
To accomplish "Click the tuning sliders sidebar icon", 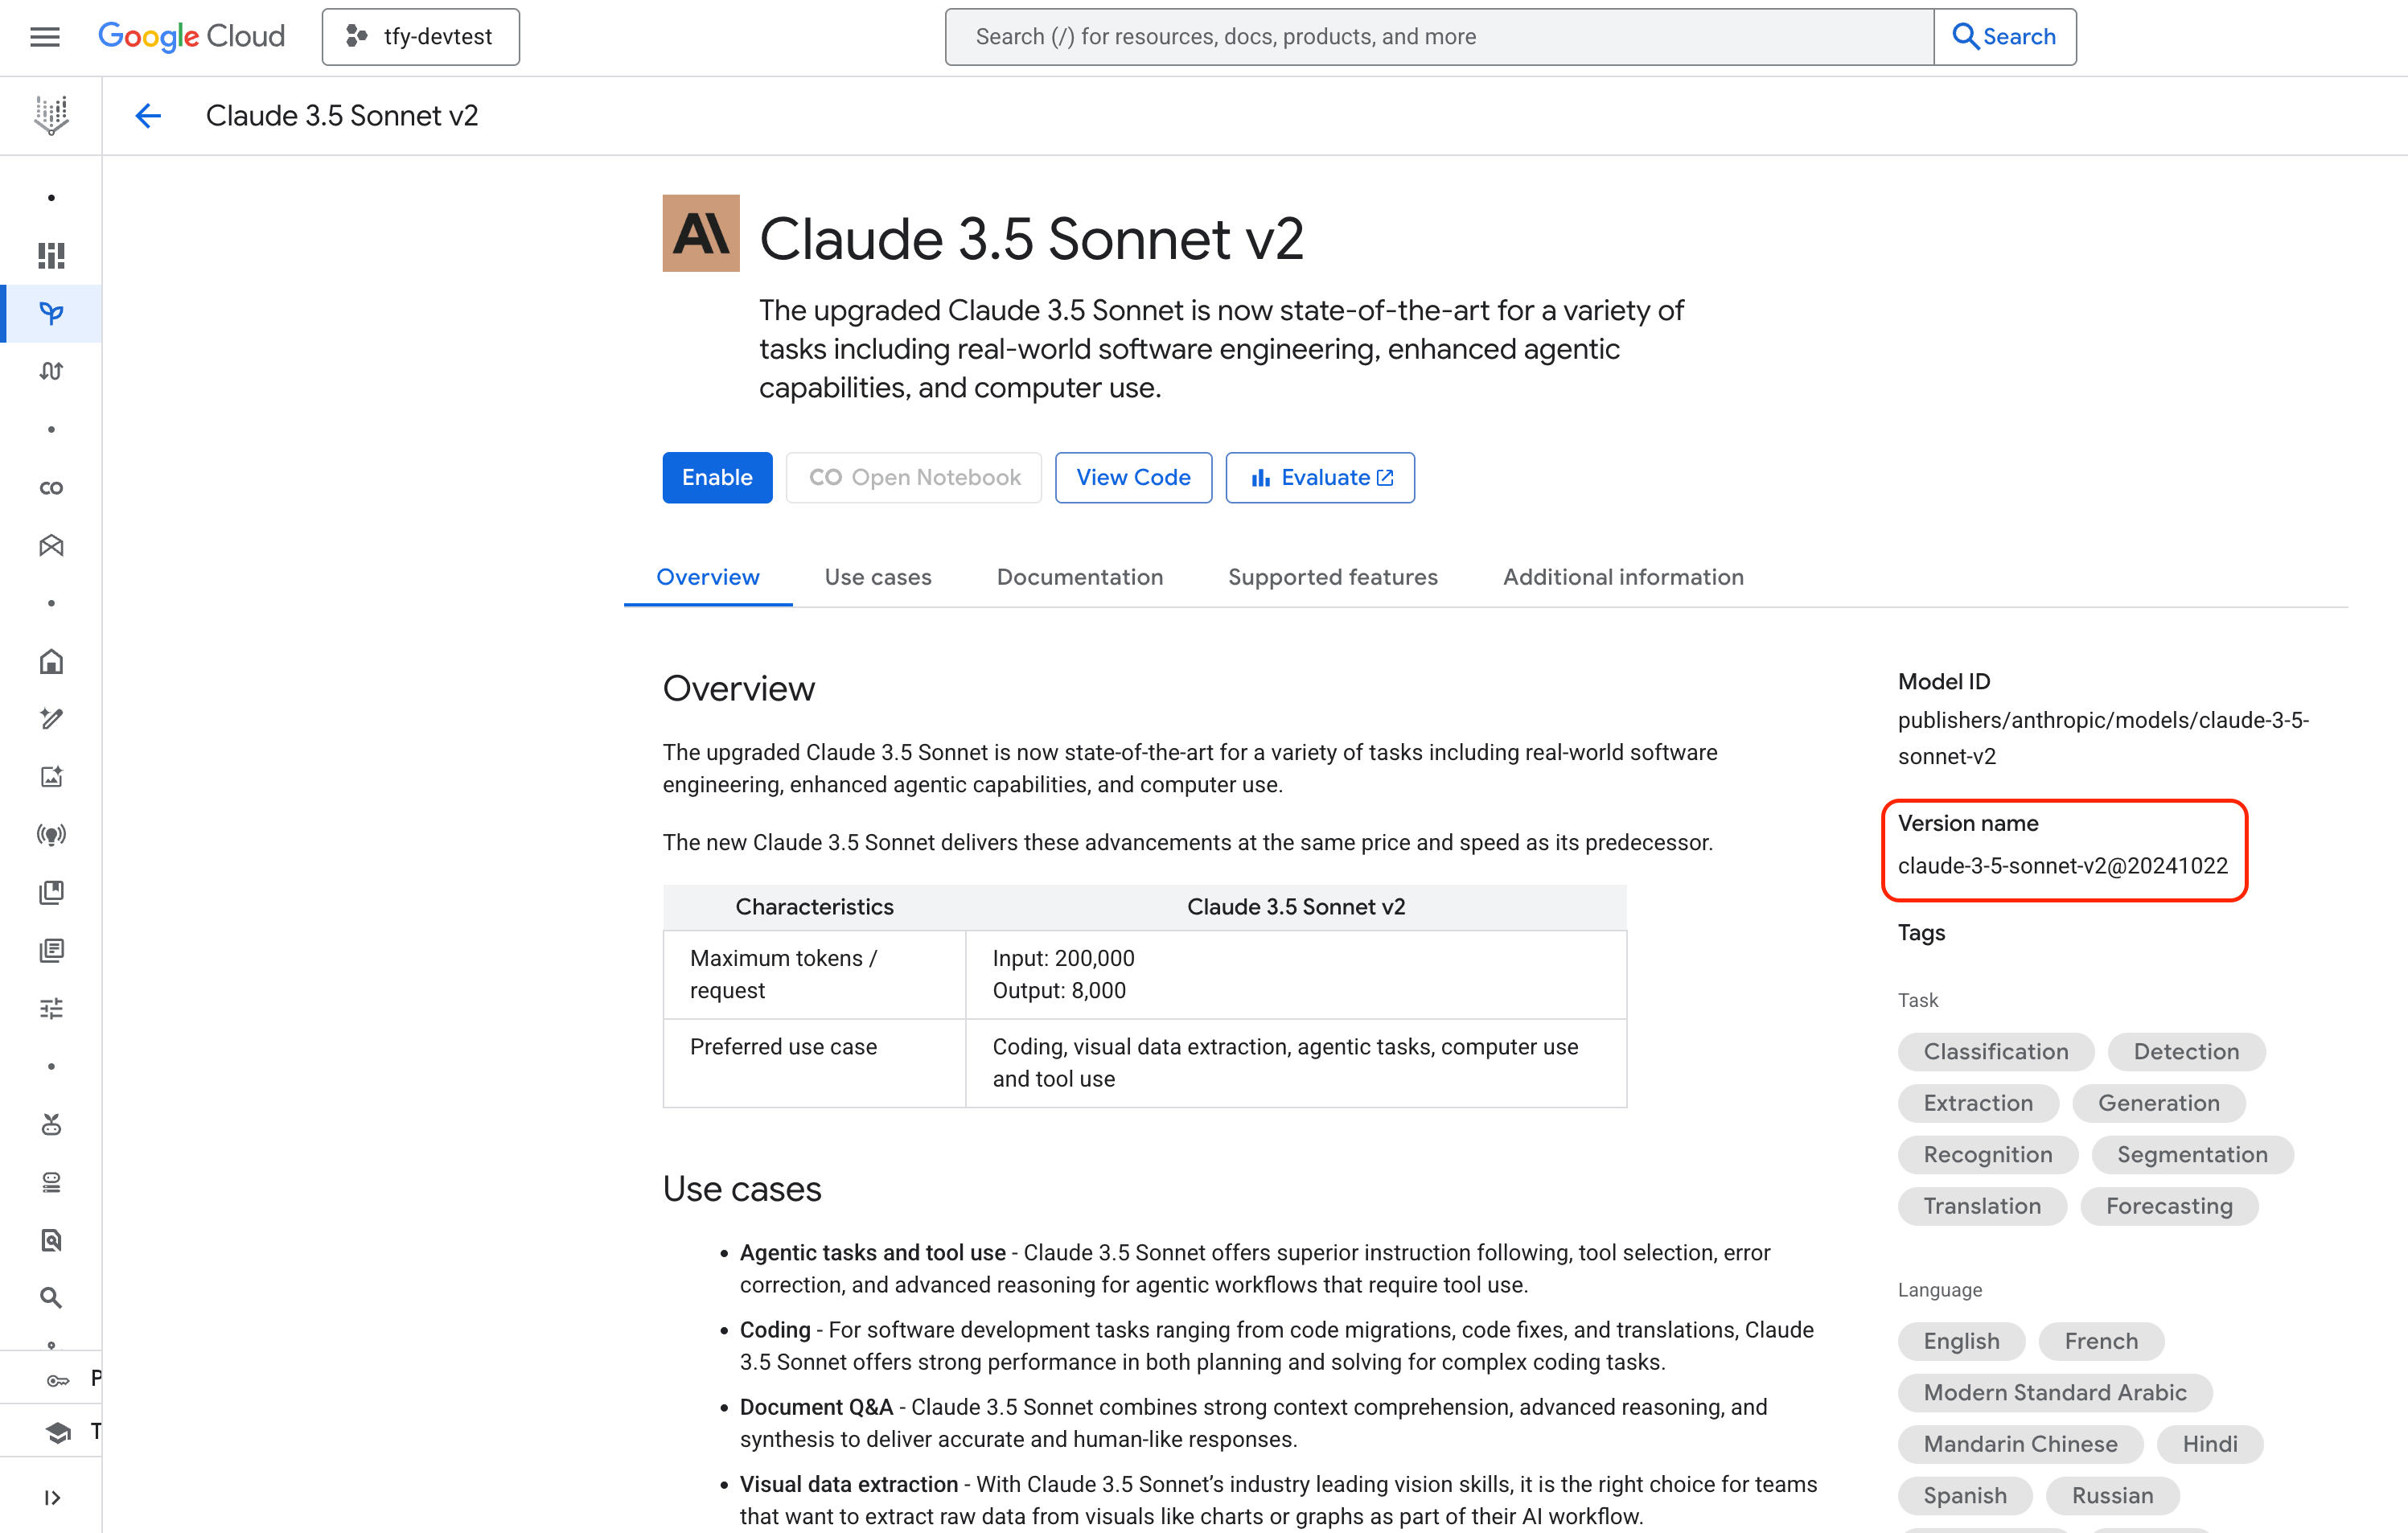I will click(51, 1008).
